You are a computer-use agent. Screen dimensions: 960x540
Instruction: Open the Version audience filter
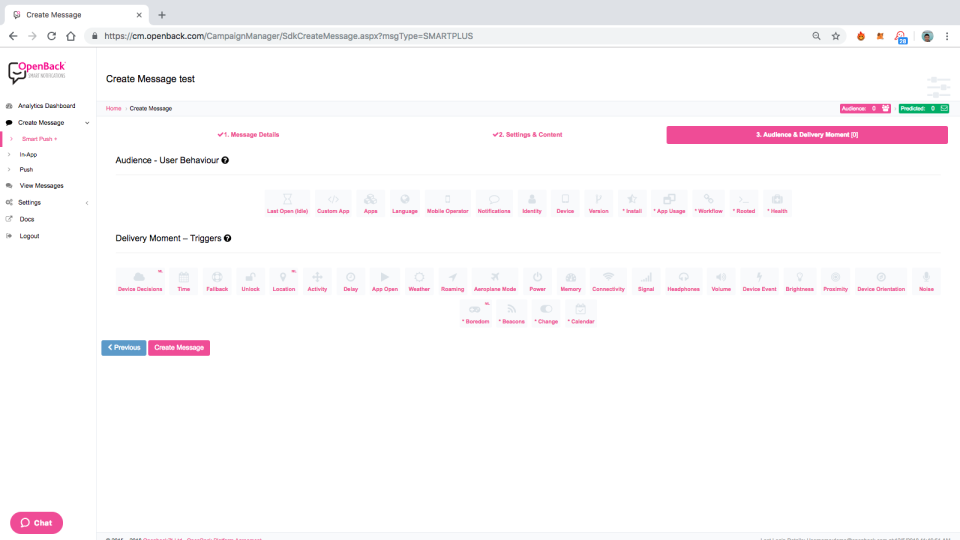pos(599,203)
